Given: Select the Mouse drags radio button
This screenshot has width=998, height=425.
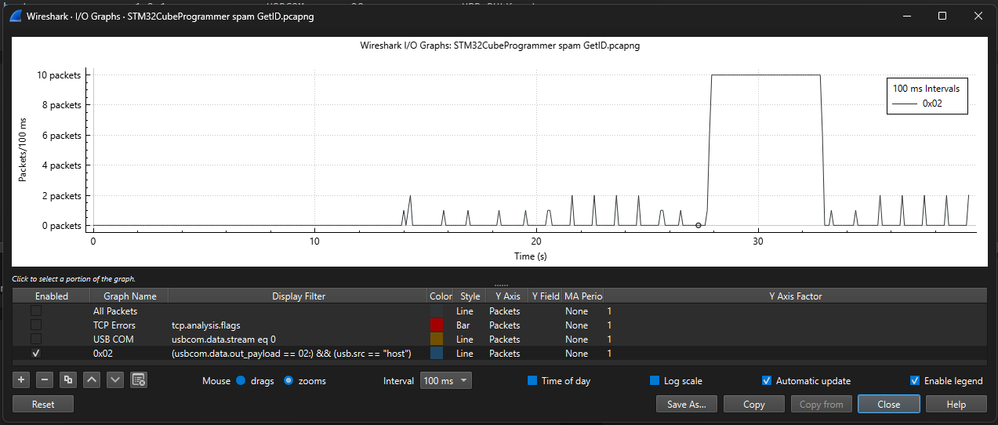Looking at the screenshot, I should pyautogui.click(x=240, y=381).
